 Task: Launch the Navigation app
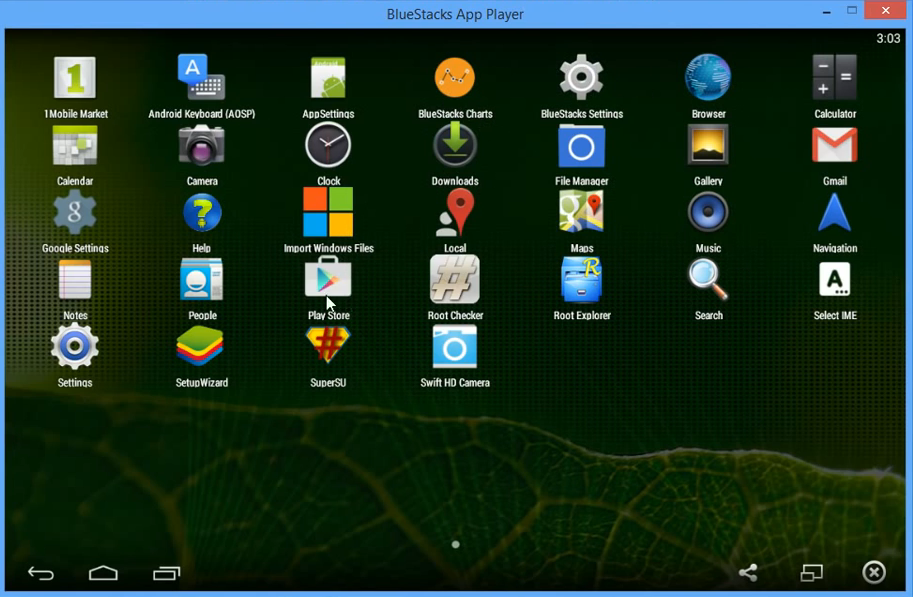coord(834,213)
